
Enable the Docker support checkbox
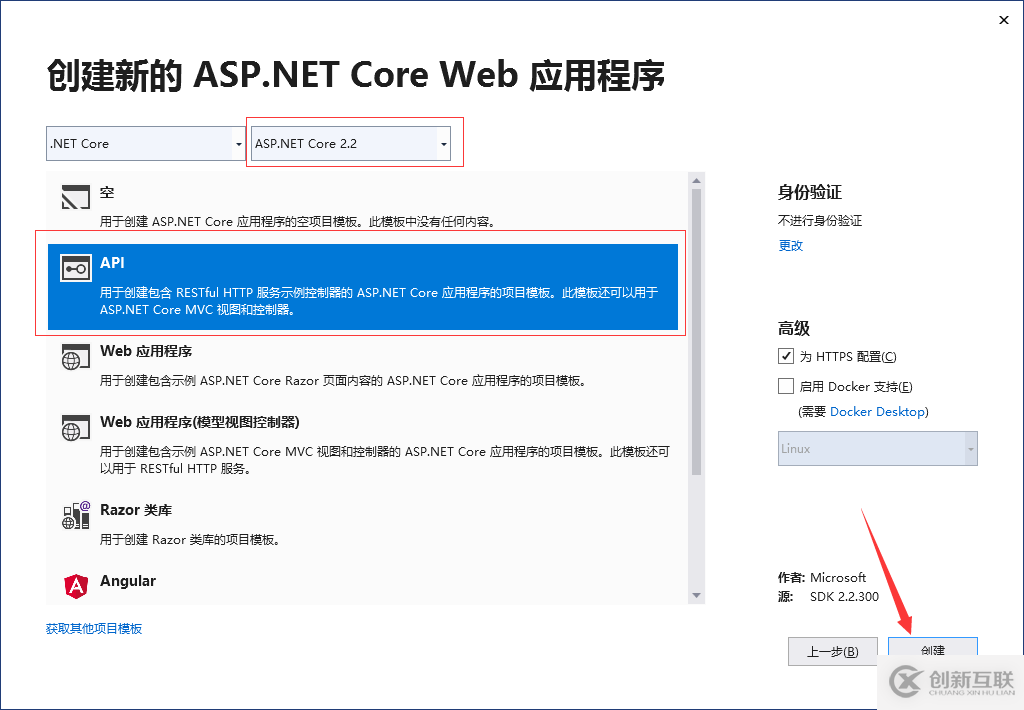click(x=786, y=387)
